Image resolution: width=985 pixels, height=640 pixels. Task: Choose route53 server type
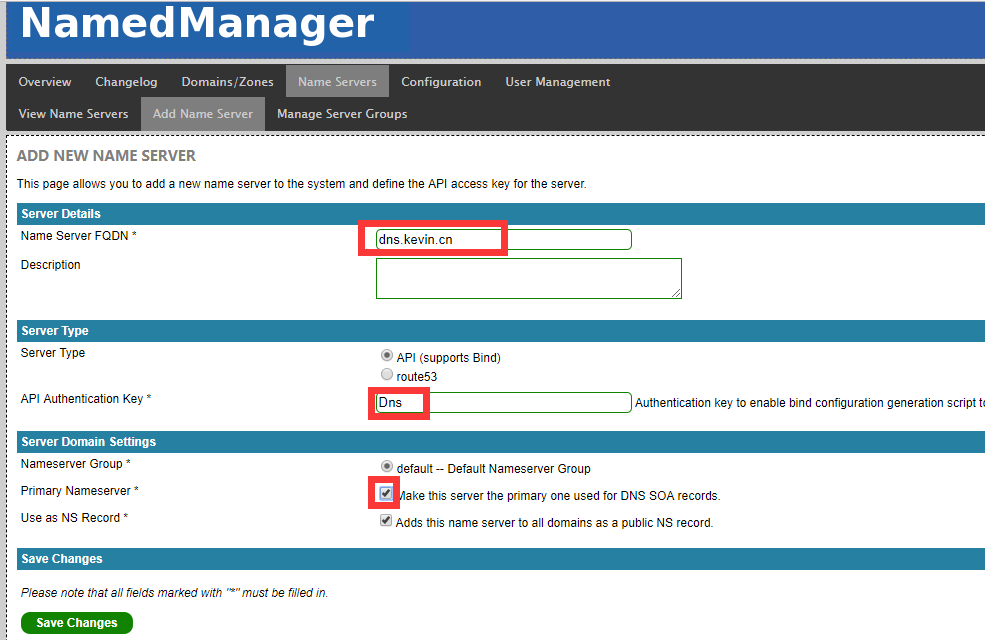pyautogui.click(x=387, y=375)
